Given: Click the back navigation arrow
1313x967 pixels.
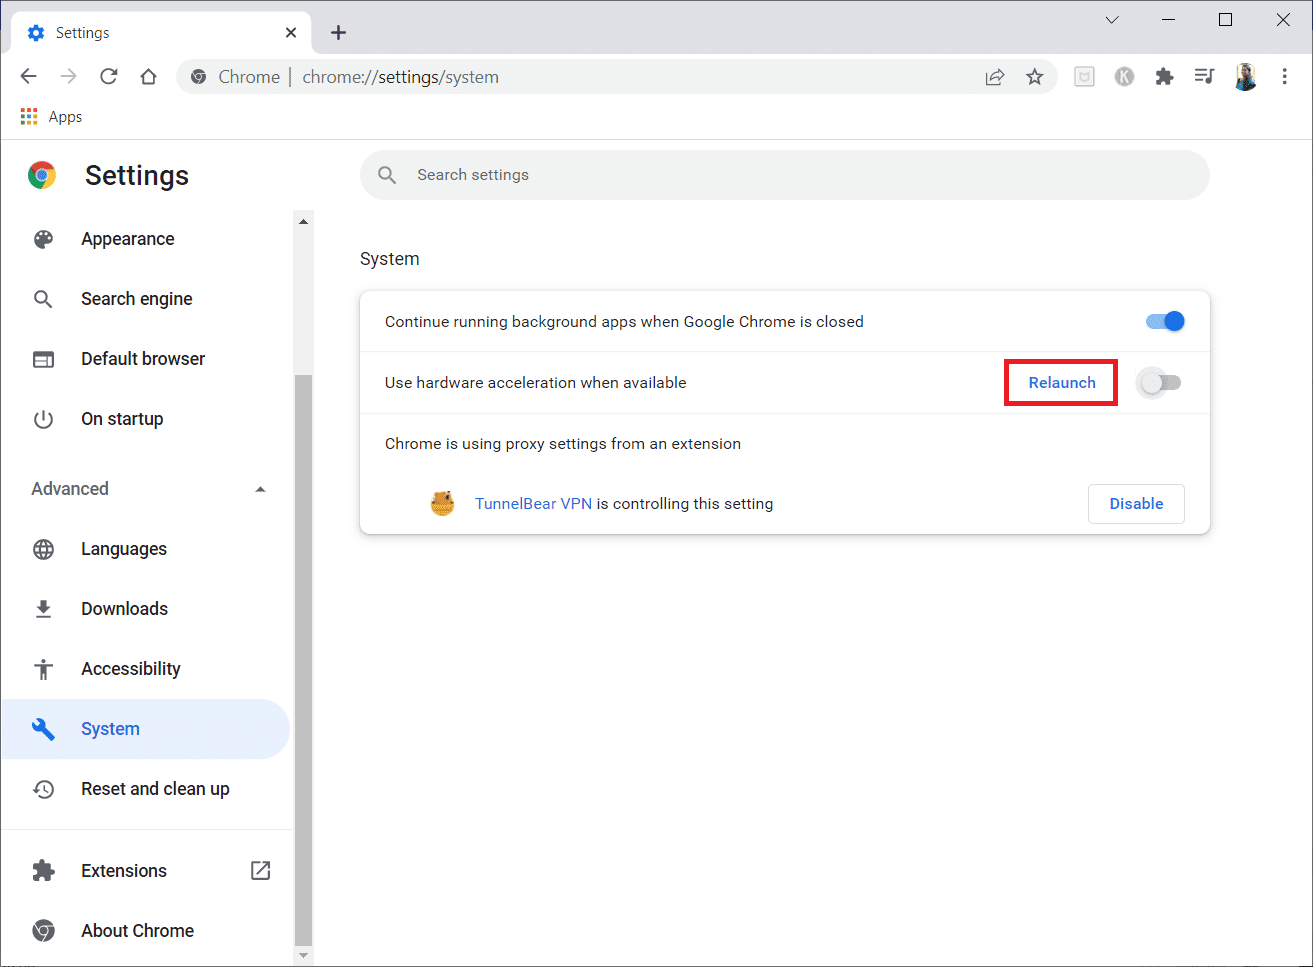Looking at the screenshot, I should click(x=28, y=76).
